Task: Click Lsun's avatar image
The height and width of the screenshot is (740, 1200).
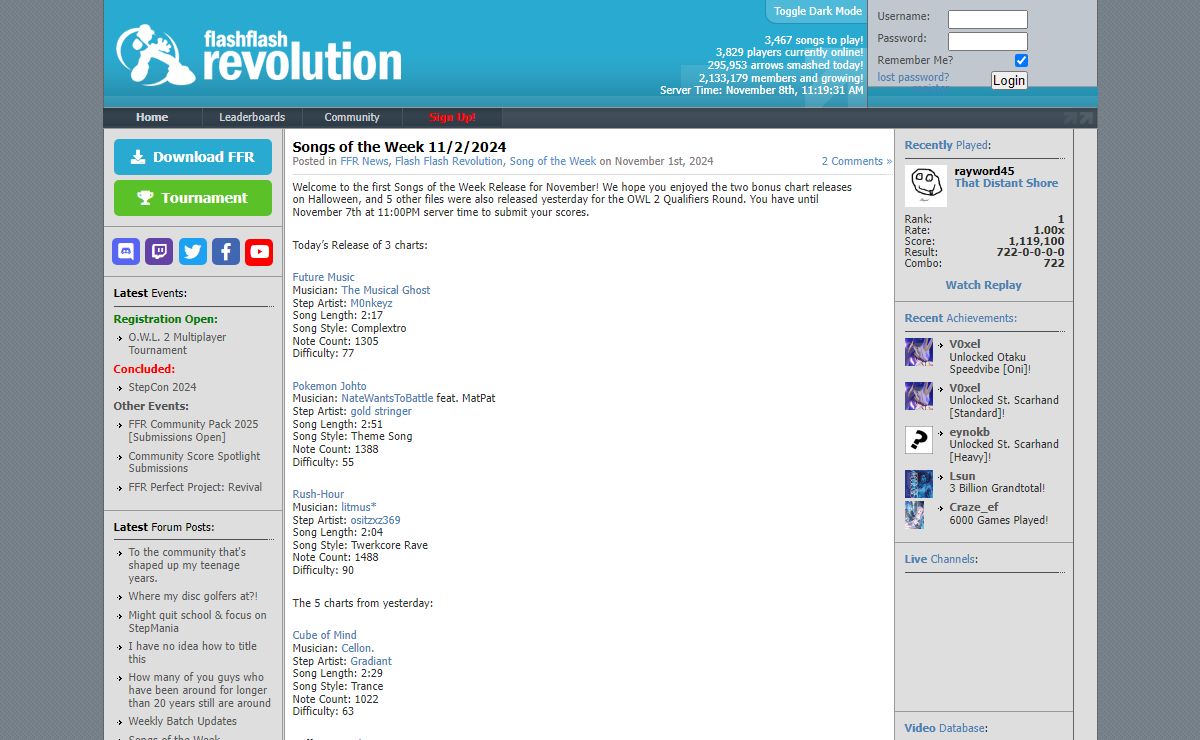Action: (919, 484)
